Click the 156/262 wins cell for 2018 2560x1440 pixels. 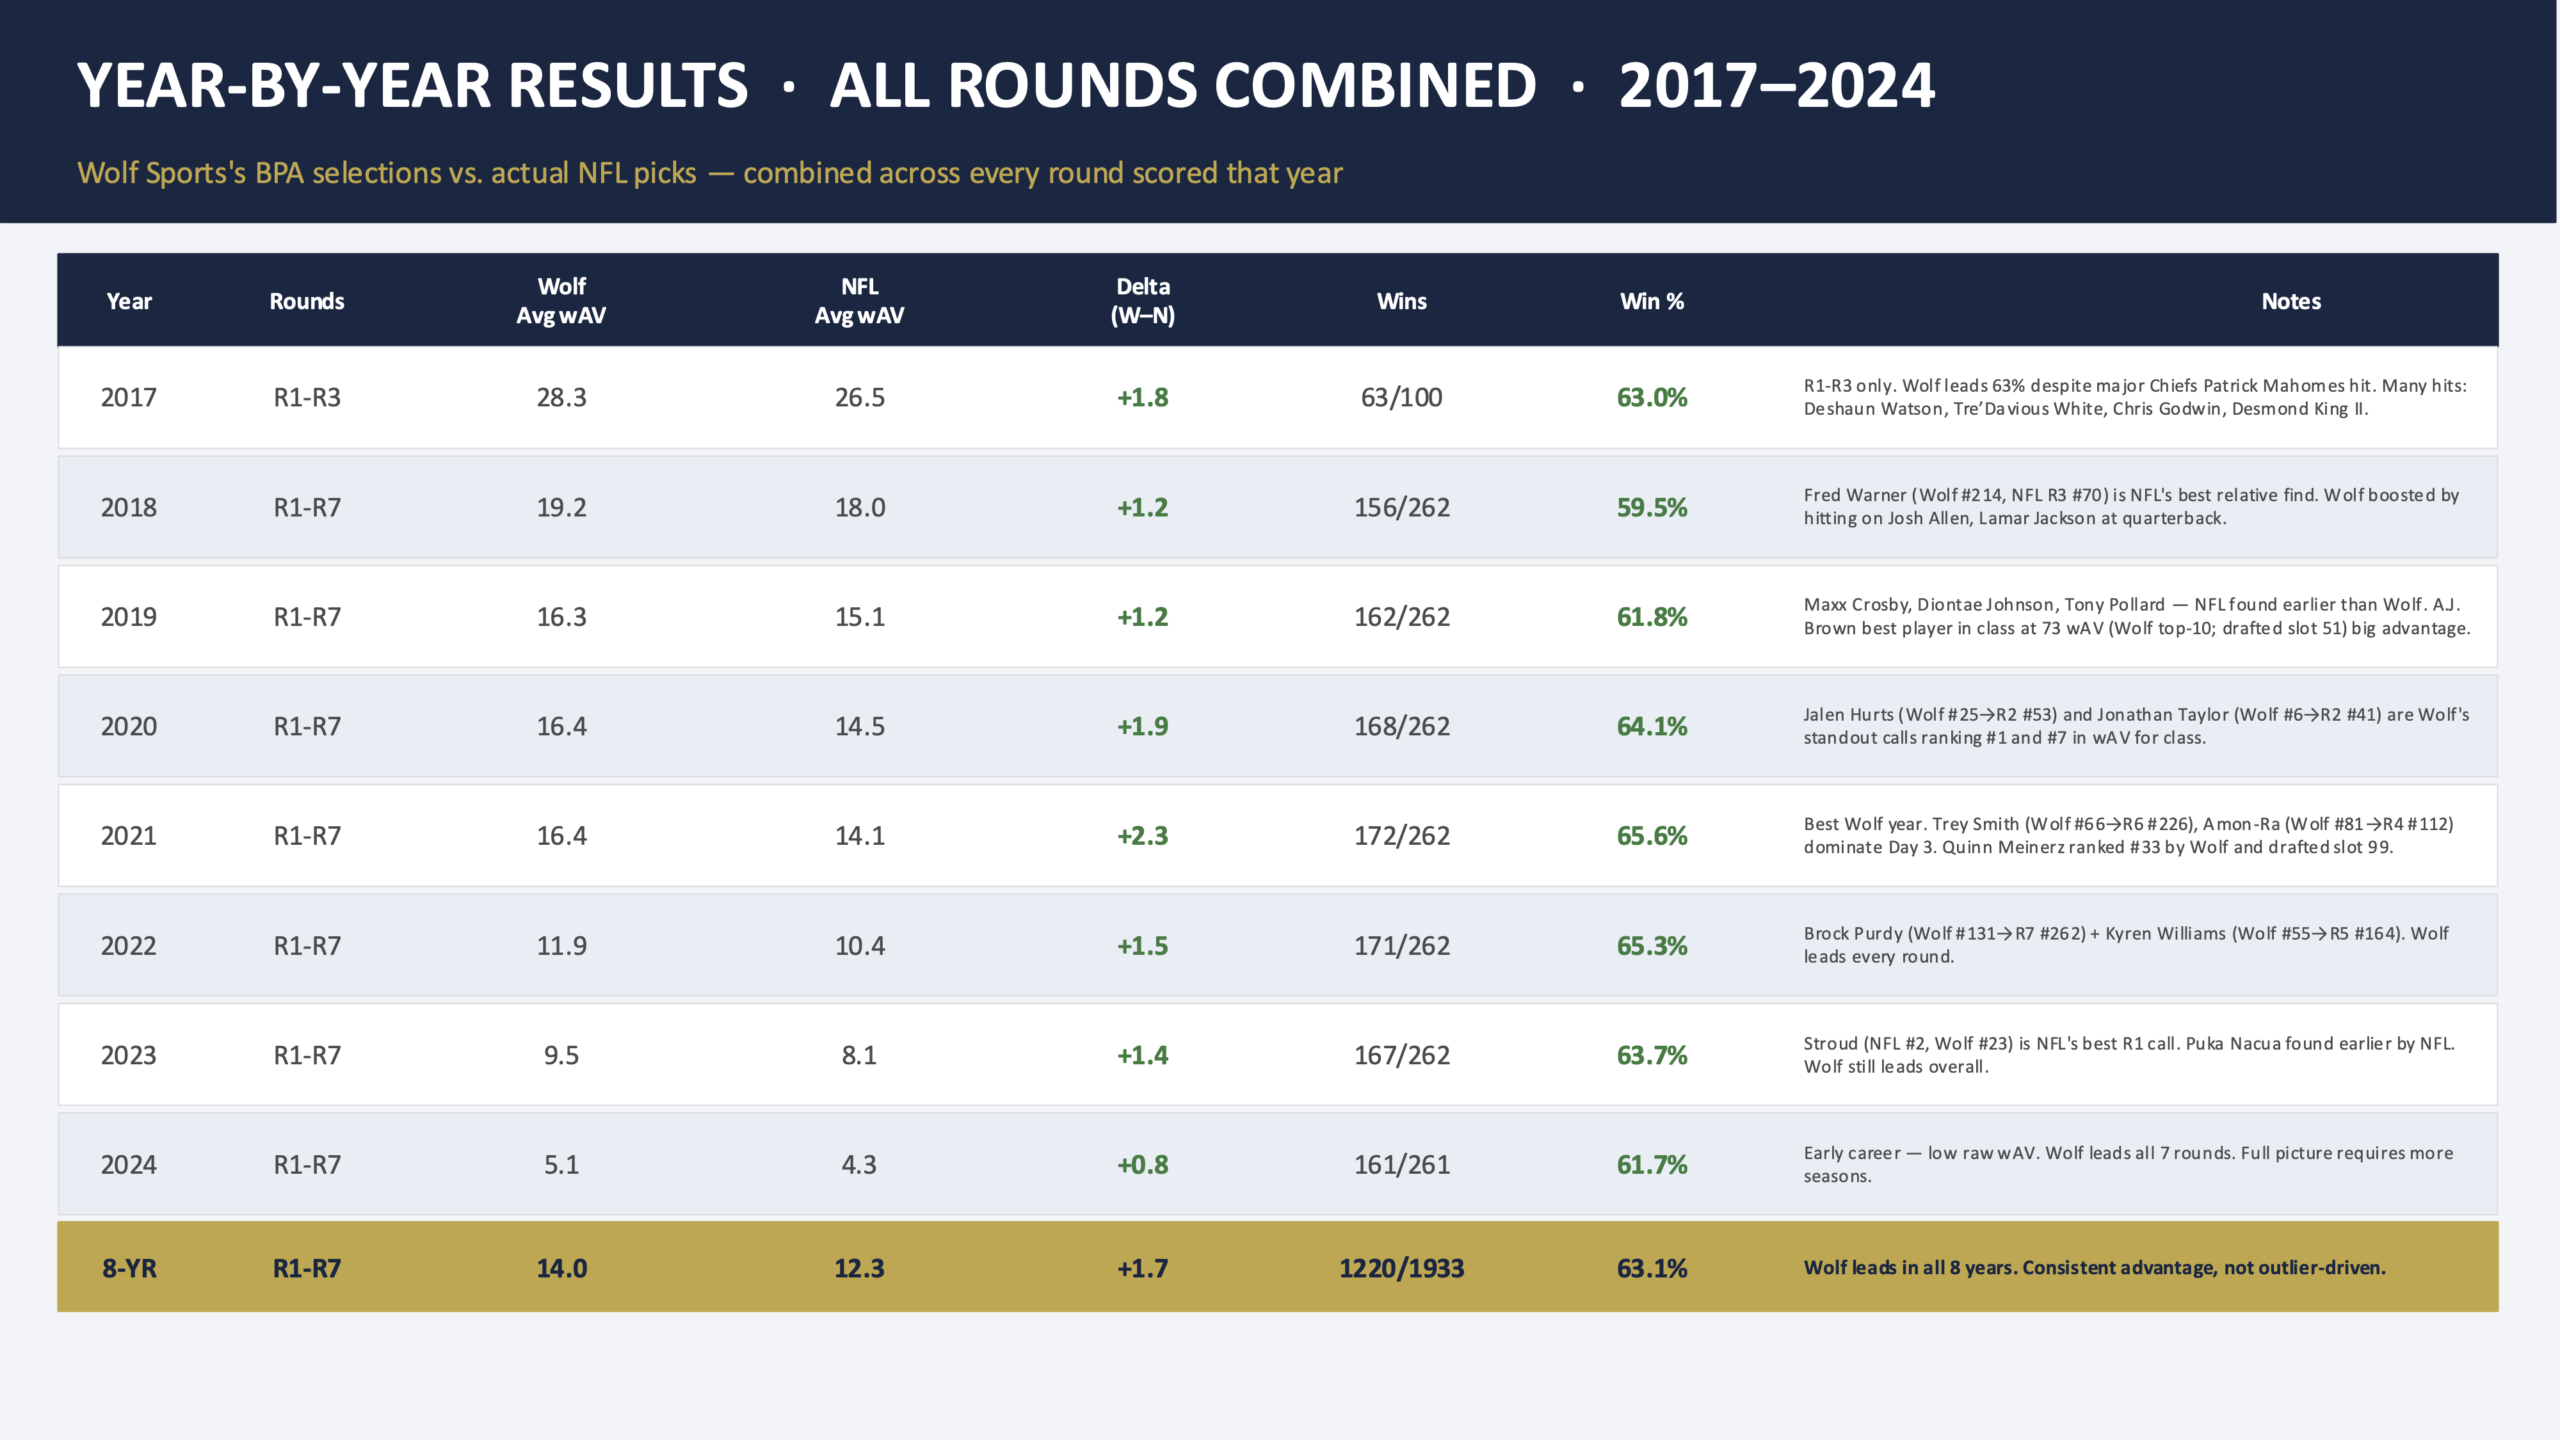tap(1402, 508)
